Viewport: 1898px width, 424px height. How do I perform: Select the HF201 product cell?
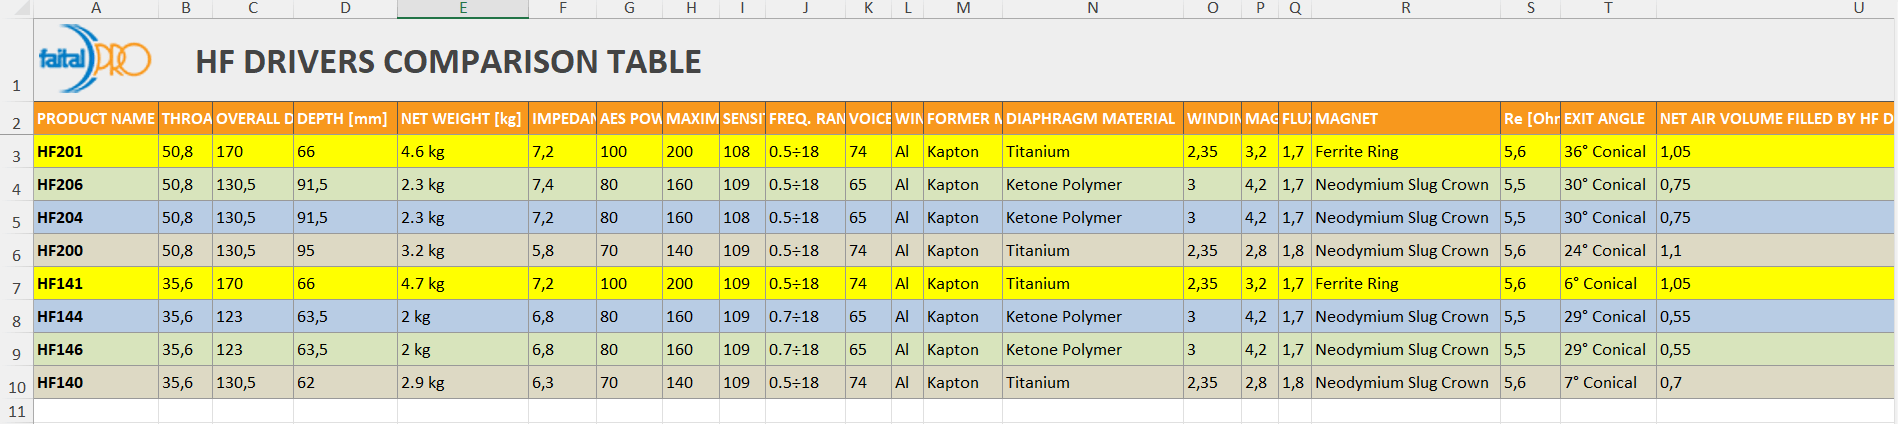pos(96,152)
